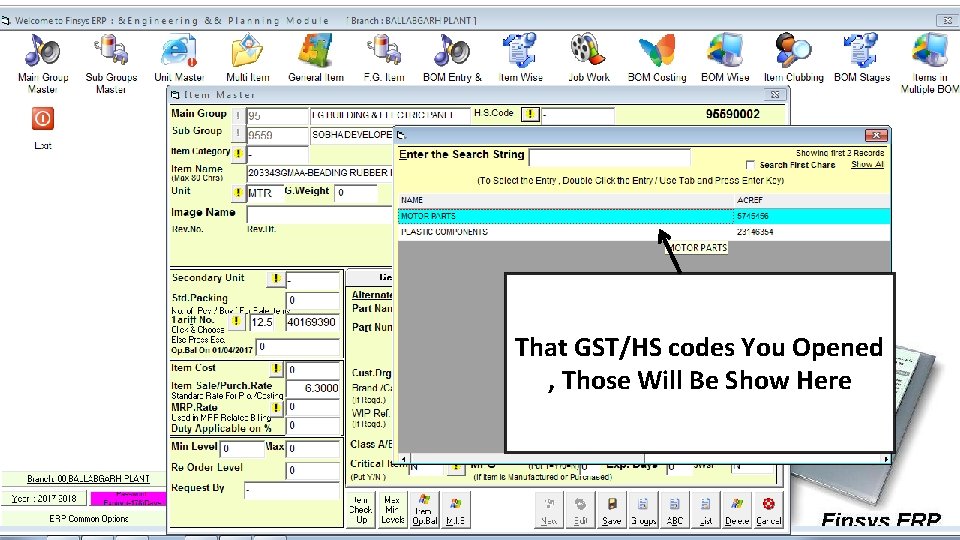Click the Request By input field
Screen dimensions: 960x540
[292, 490]
